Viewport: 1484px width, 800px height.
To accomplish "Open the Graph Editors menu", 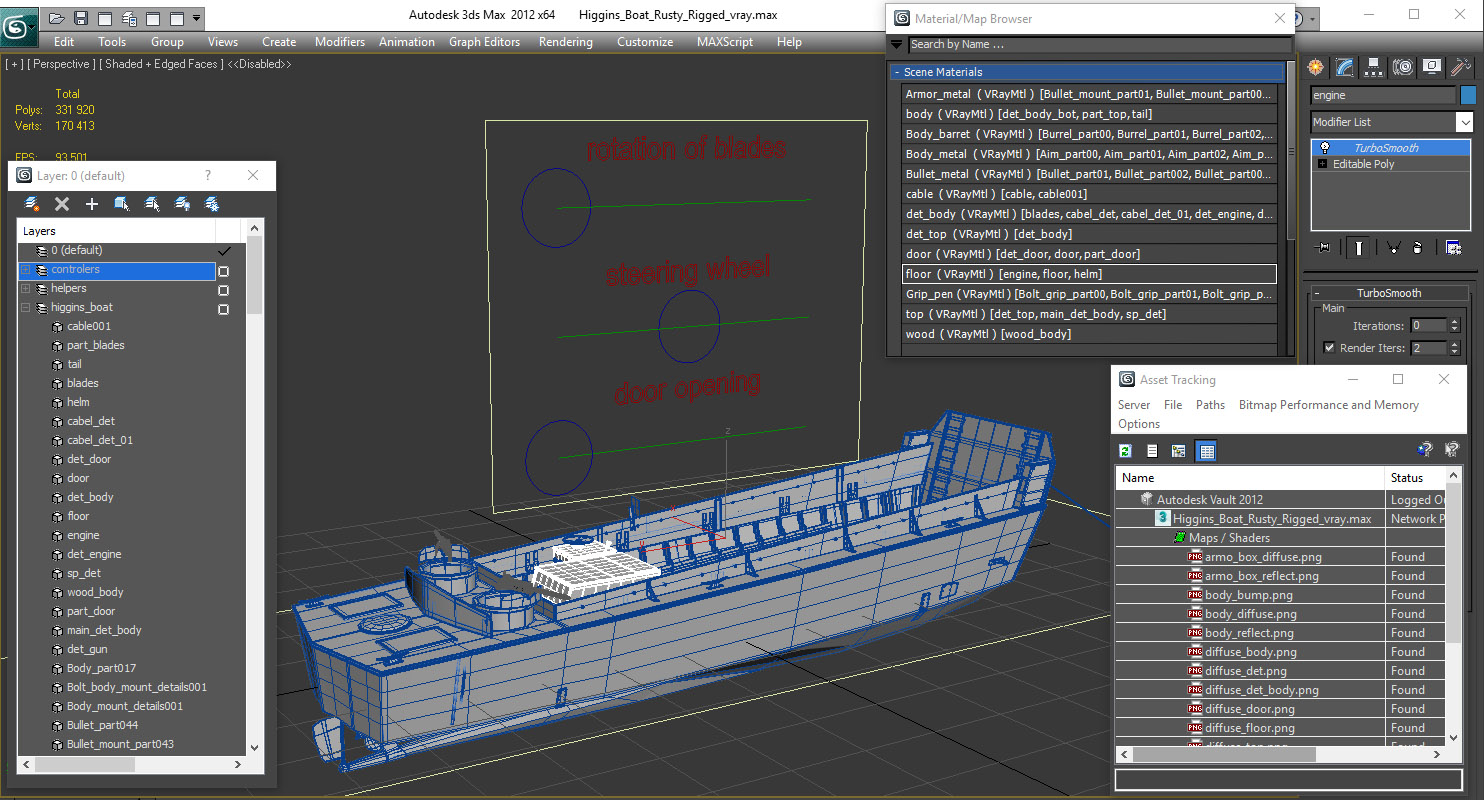I will click(484, 42).
